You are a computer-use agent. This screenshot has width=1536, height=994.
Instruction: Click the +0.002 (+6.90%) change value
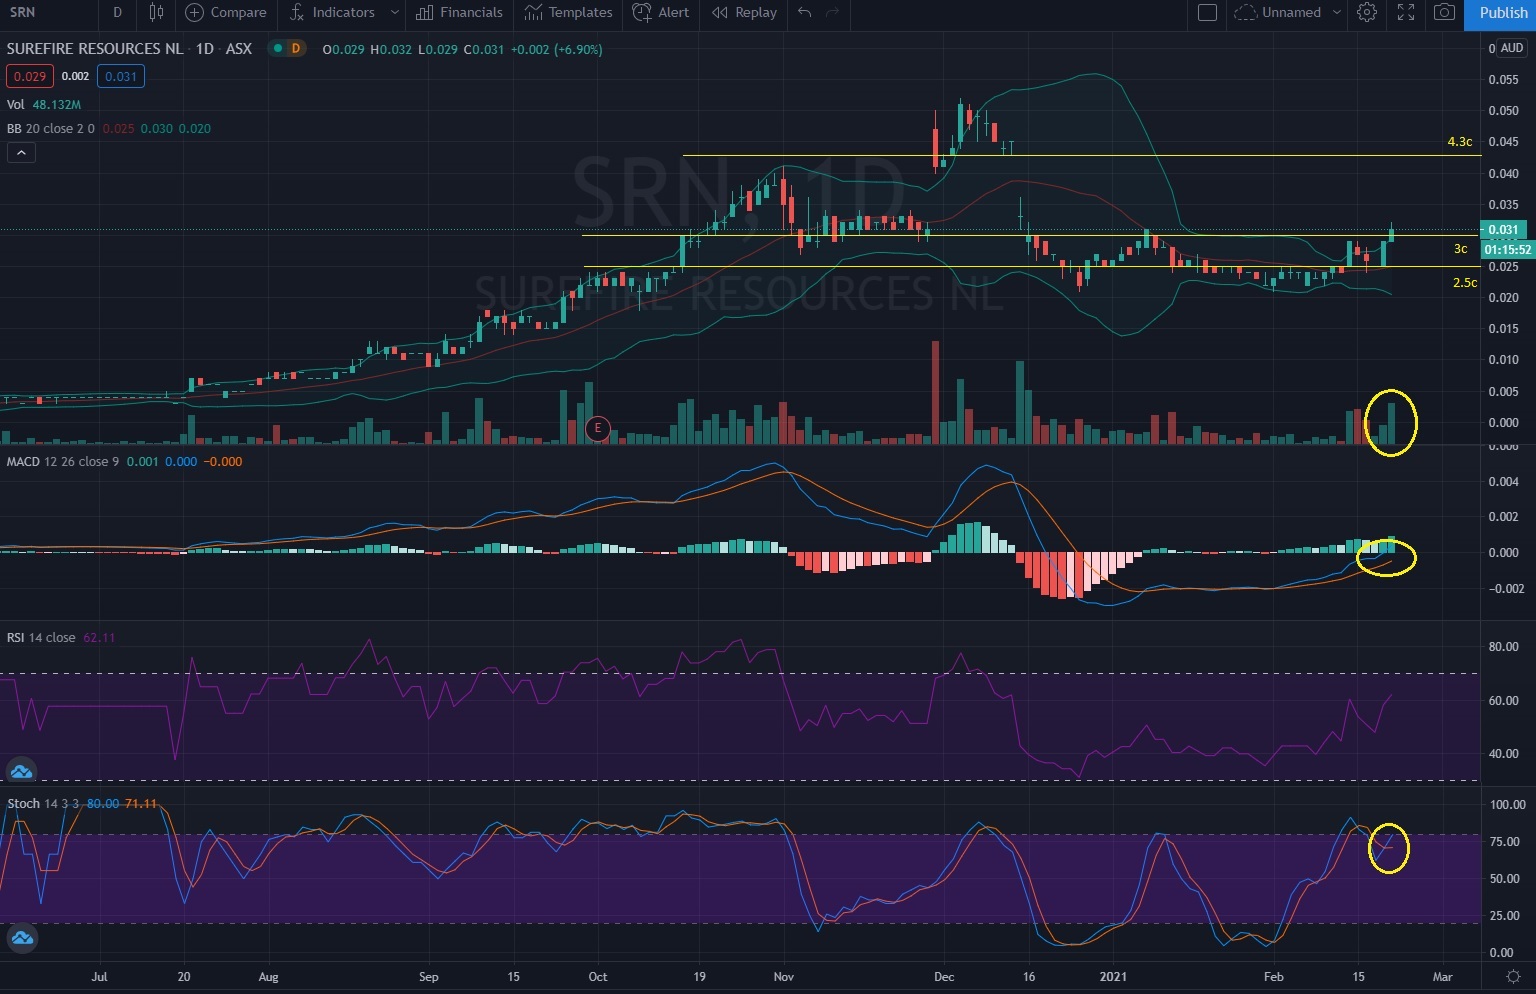coord(557,49)
